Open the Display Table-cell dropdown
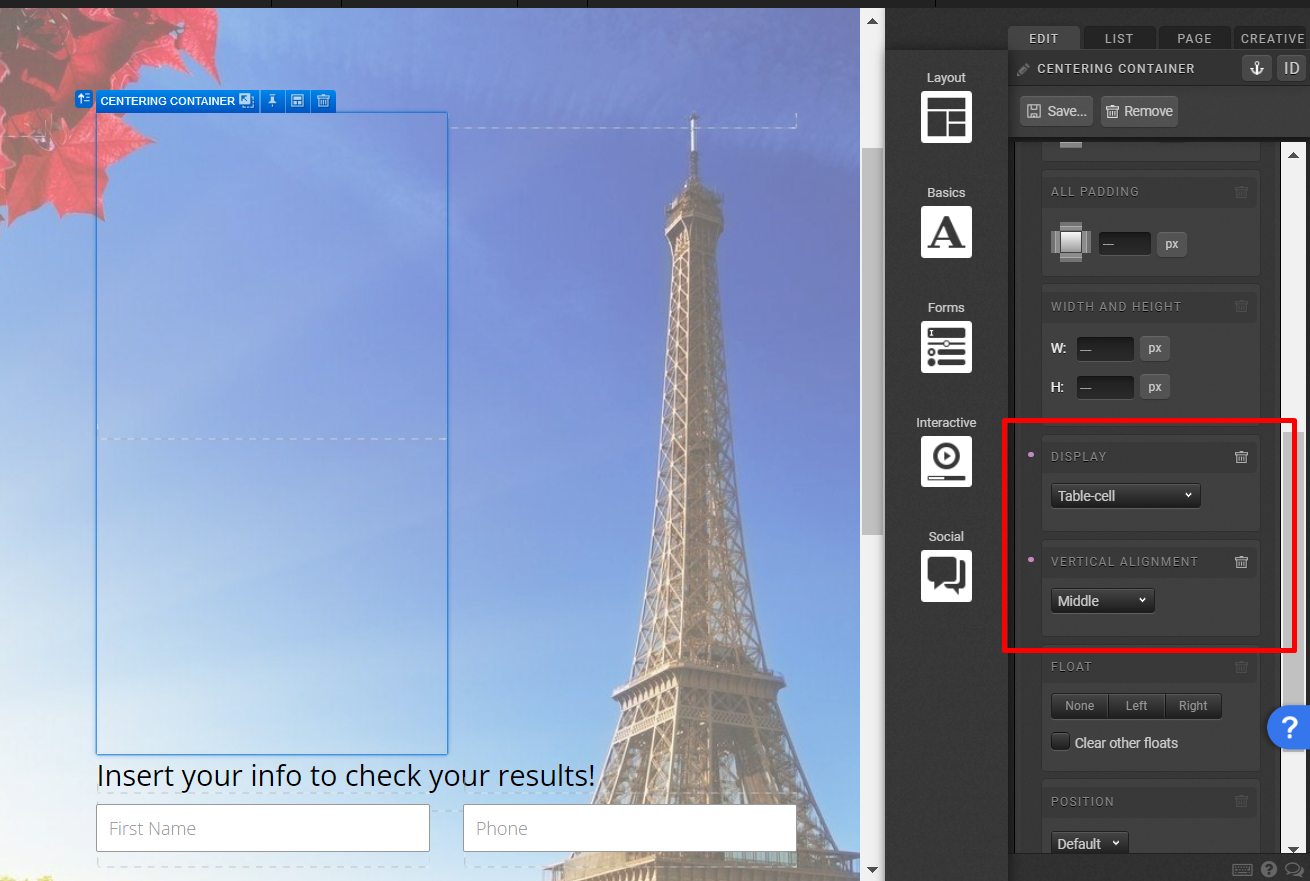This screenshot has height=881, width=1310. click(x=1125, y=496)
